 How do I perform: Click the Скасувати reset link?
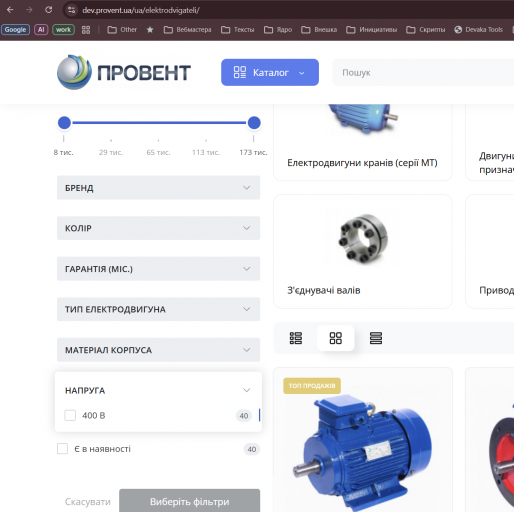(x=88, y=502)
